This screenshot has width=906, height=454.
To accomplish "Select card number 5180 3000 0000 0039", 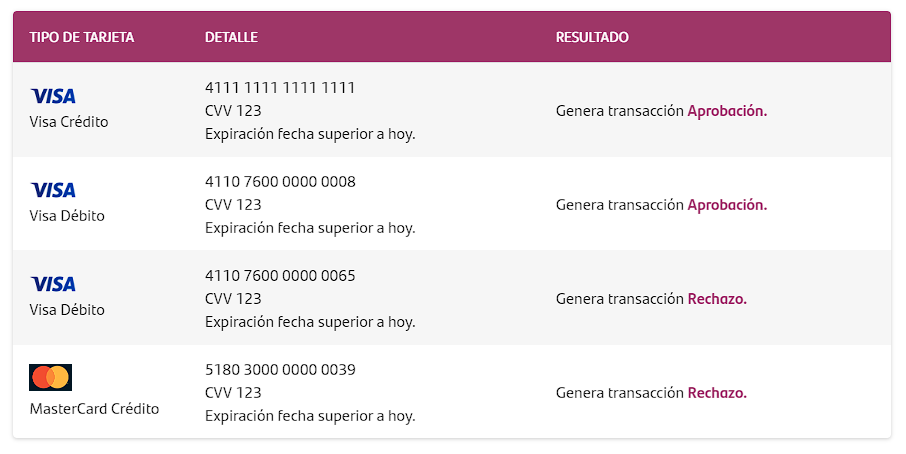I will click(280, 370).
